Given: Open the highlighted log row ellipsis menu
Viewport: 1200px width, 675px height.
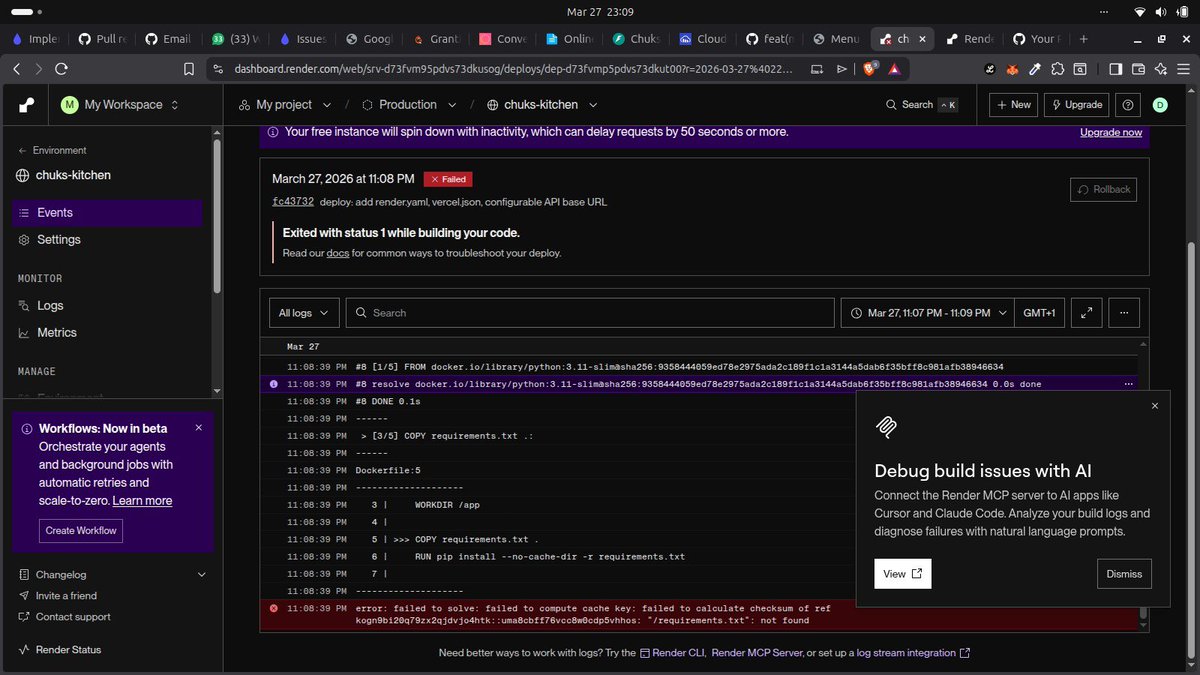Looking at the screenshot, I should [x=1128, y=384].
